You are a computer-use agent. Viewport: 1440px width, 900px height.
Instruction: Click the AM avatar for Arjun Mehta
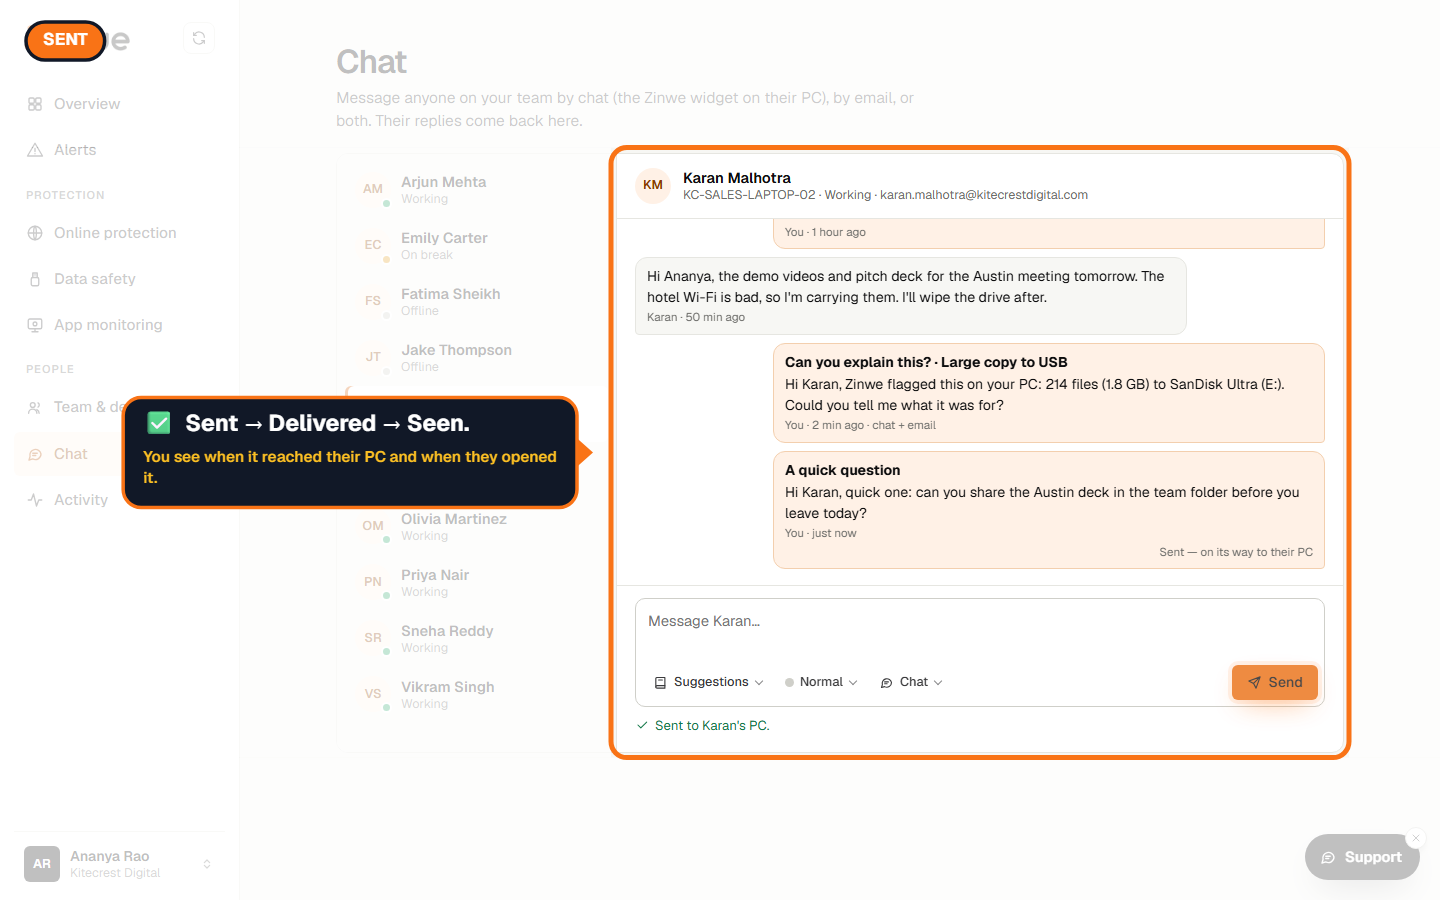tap(373, 189)
